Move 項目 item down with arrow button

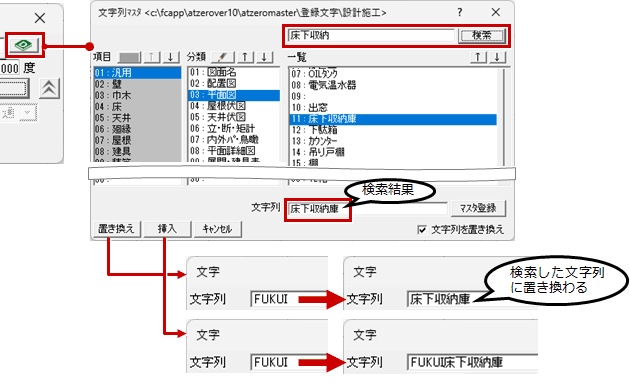[x=171, y=57]
